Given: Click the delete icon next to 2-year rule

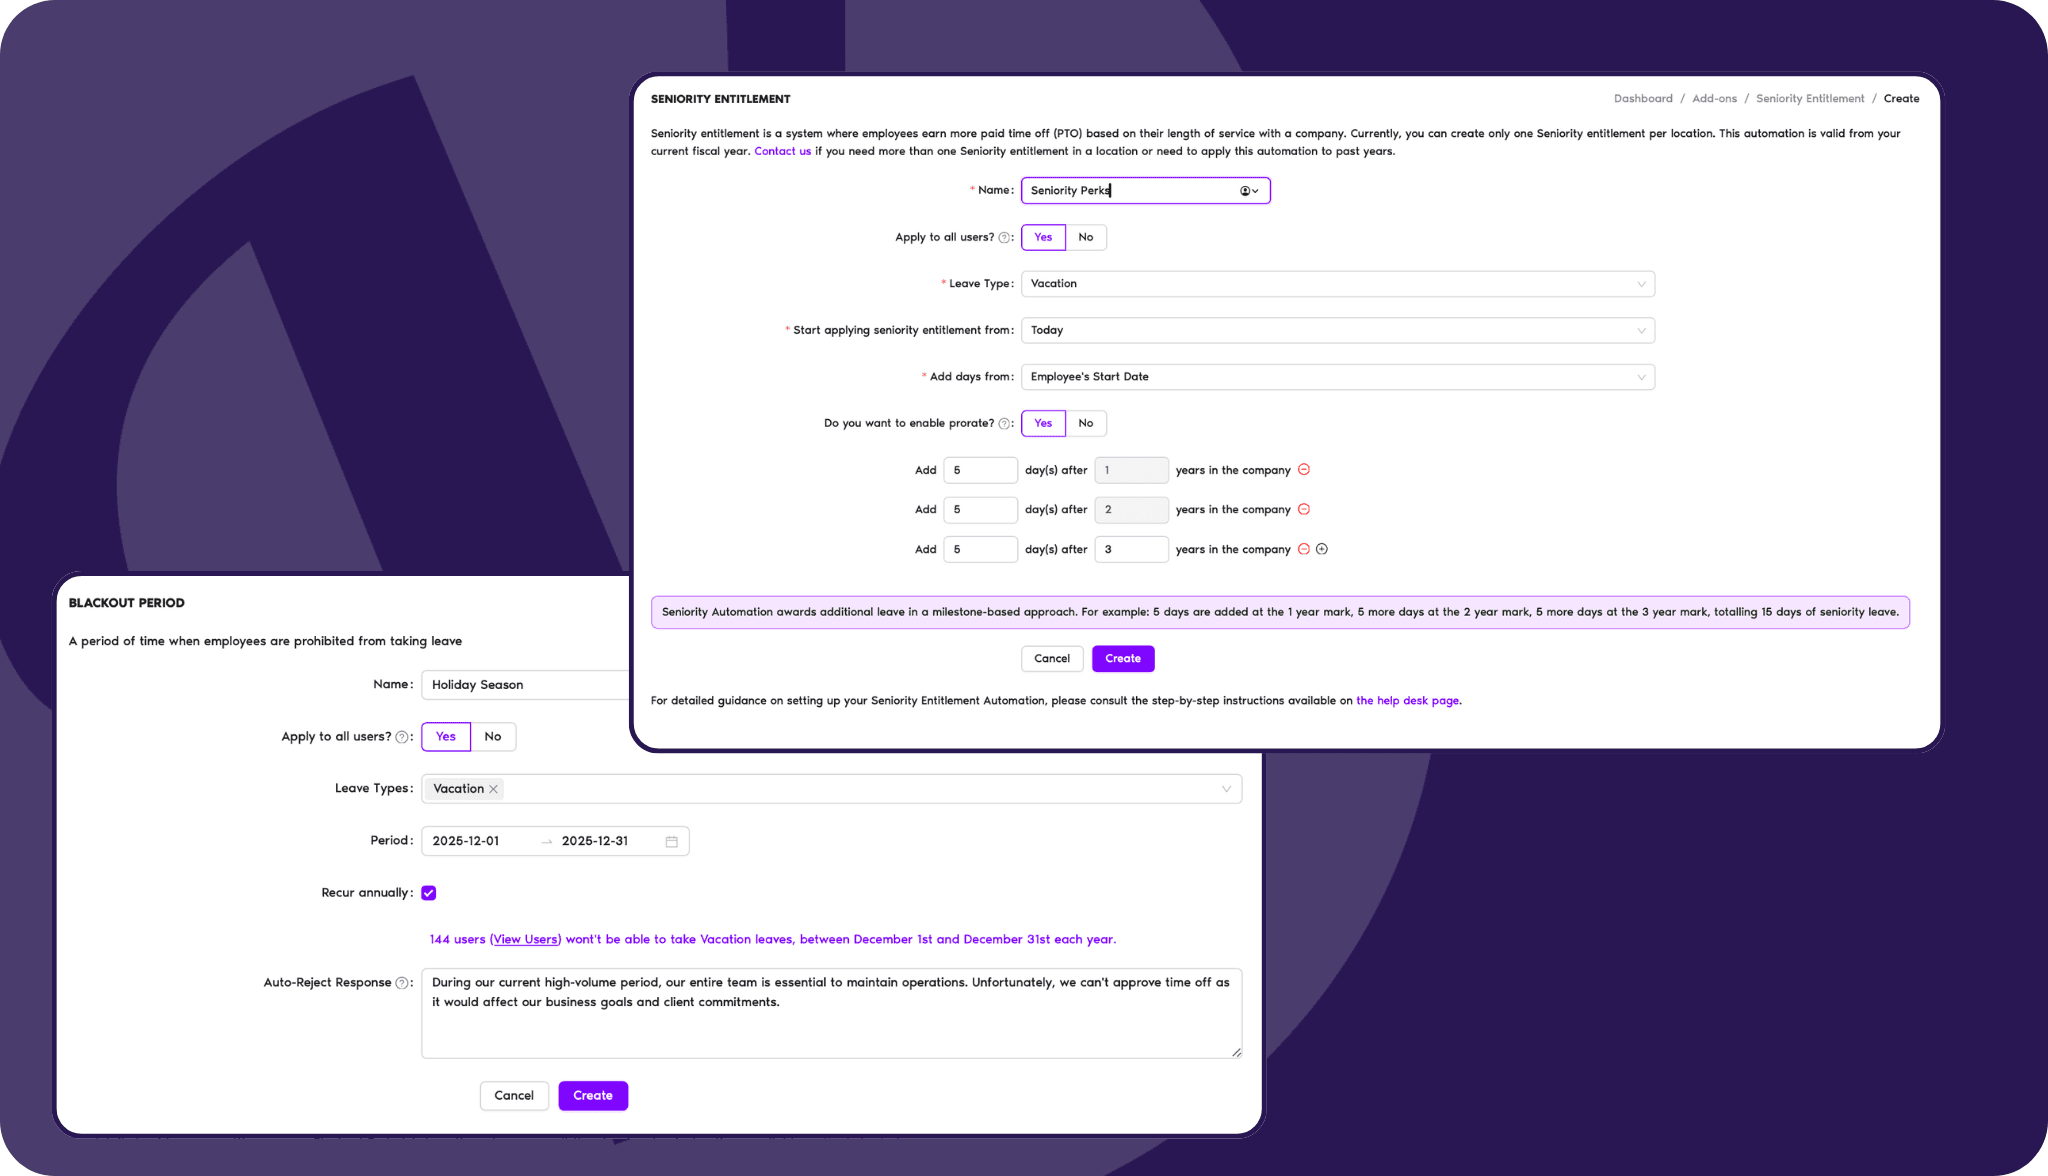Looking at the screenshot, I should point(1303,509).
